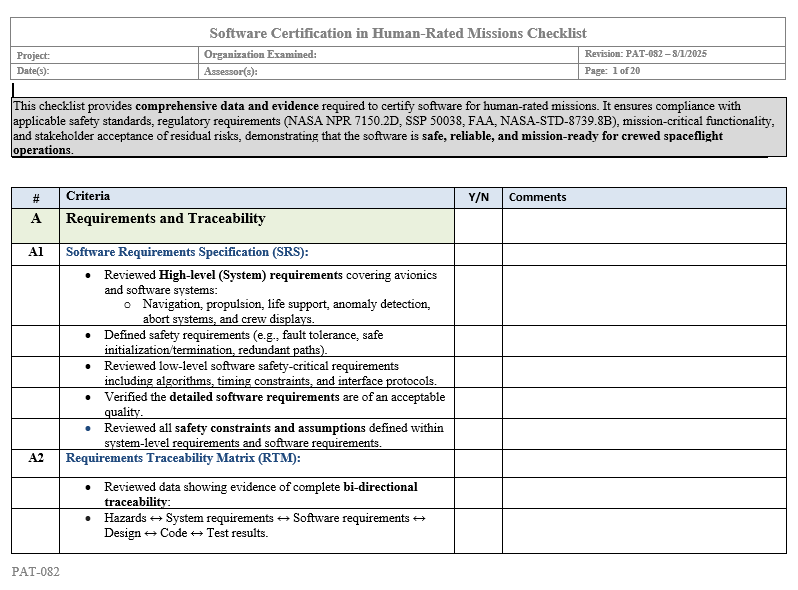Click the document title Software Certification Checklist
This screenshot has width=798, height=590.
[x=398, y=33]
